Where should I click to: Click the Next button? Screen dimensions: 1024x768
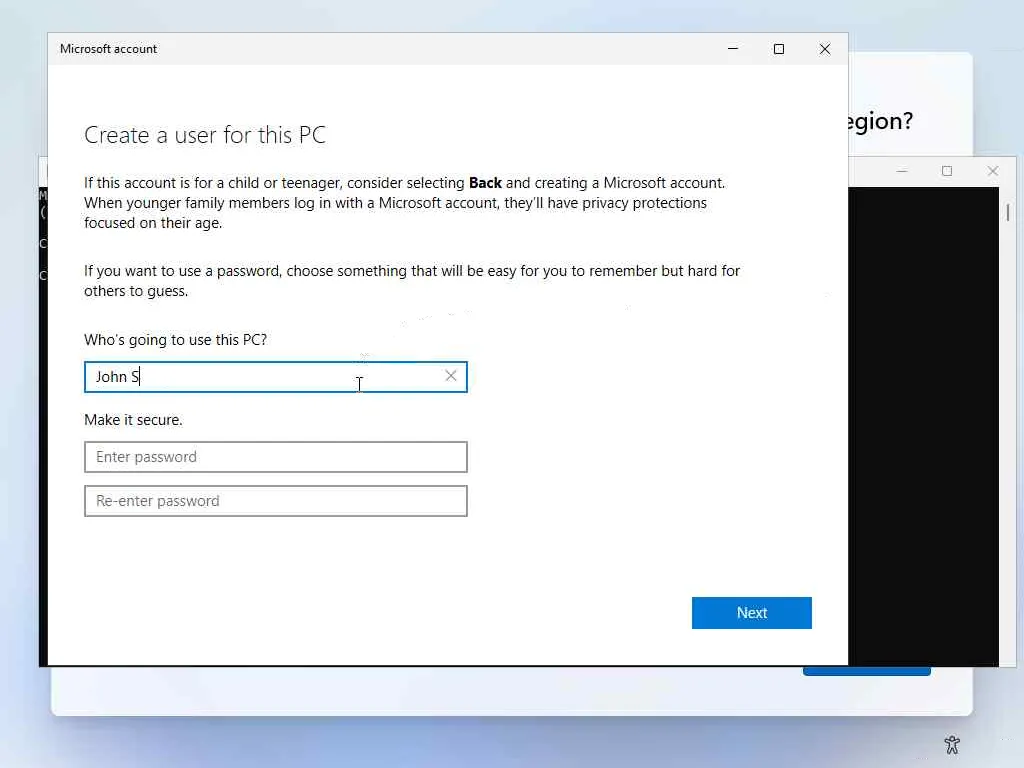click(752, 613)
